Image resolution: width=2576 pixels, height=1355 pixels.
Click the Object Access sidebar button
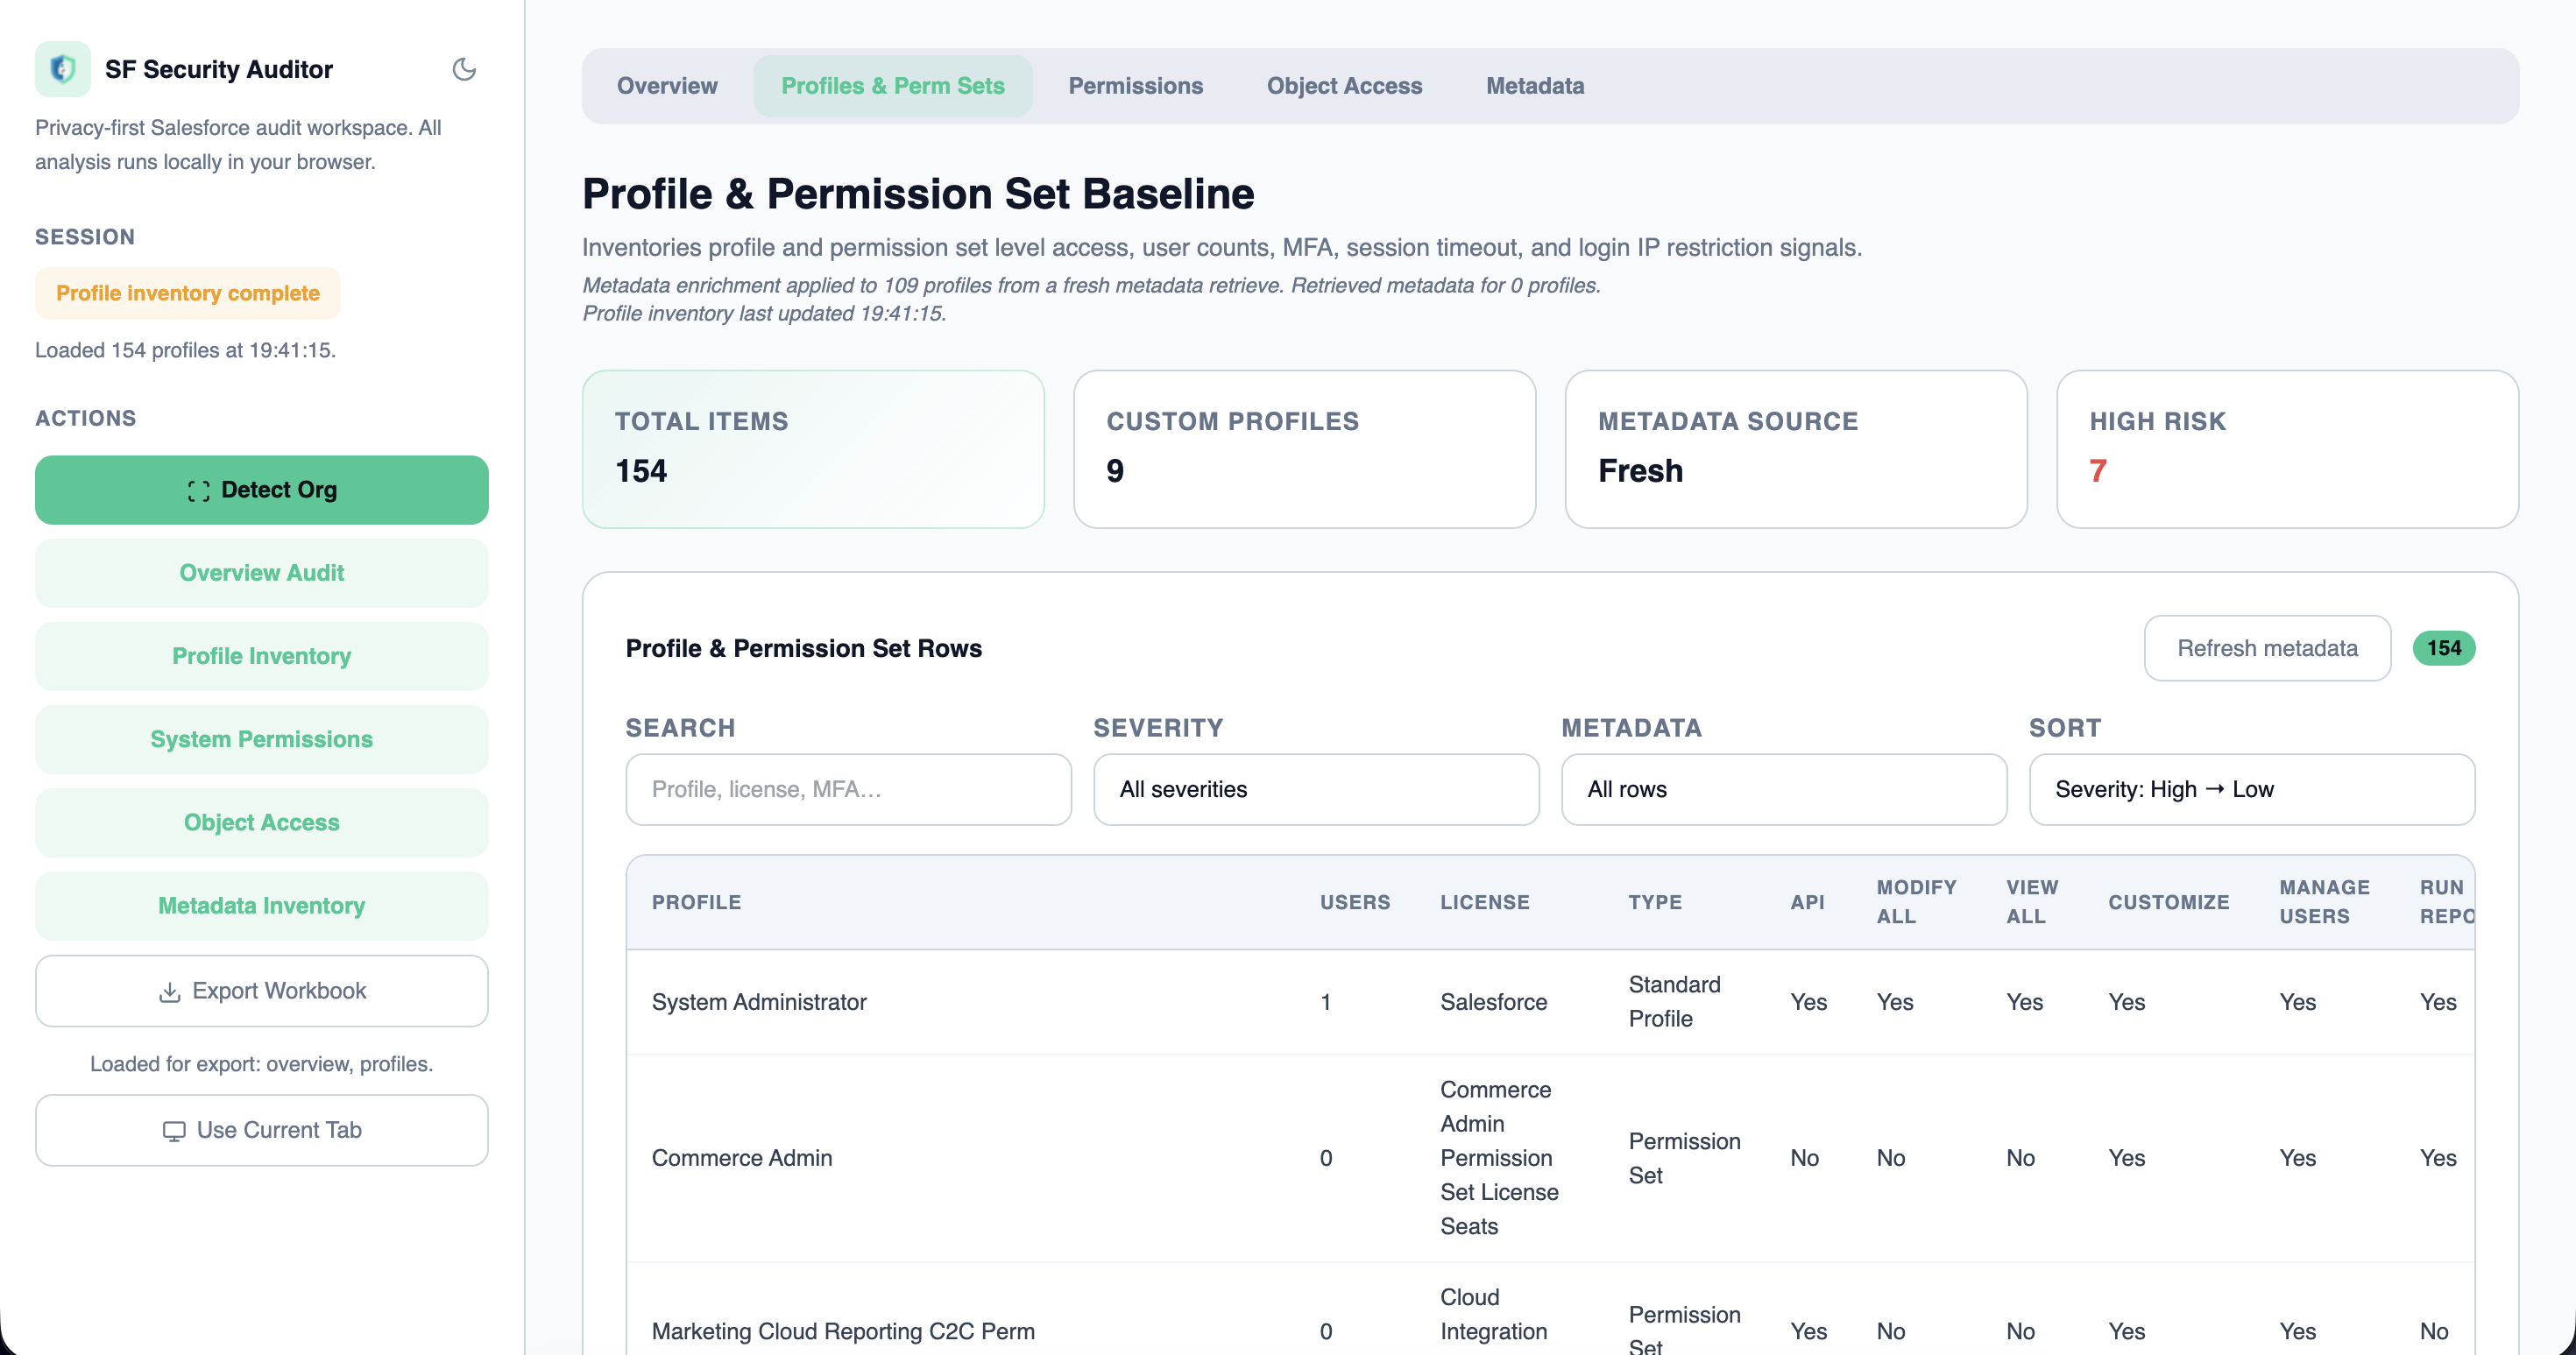262,822
